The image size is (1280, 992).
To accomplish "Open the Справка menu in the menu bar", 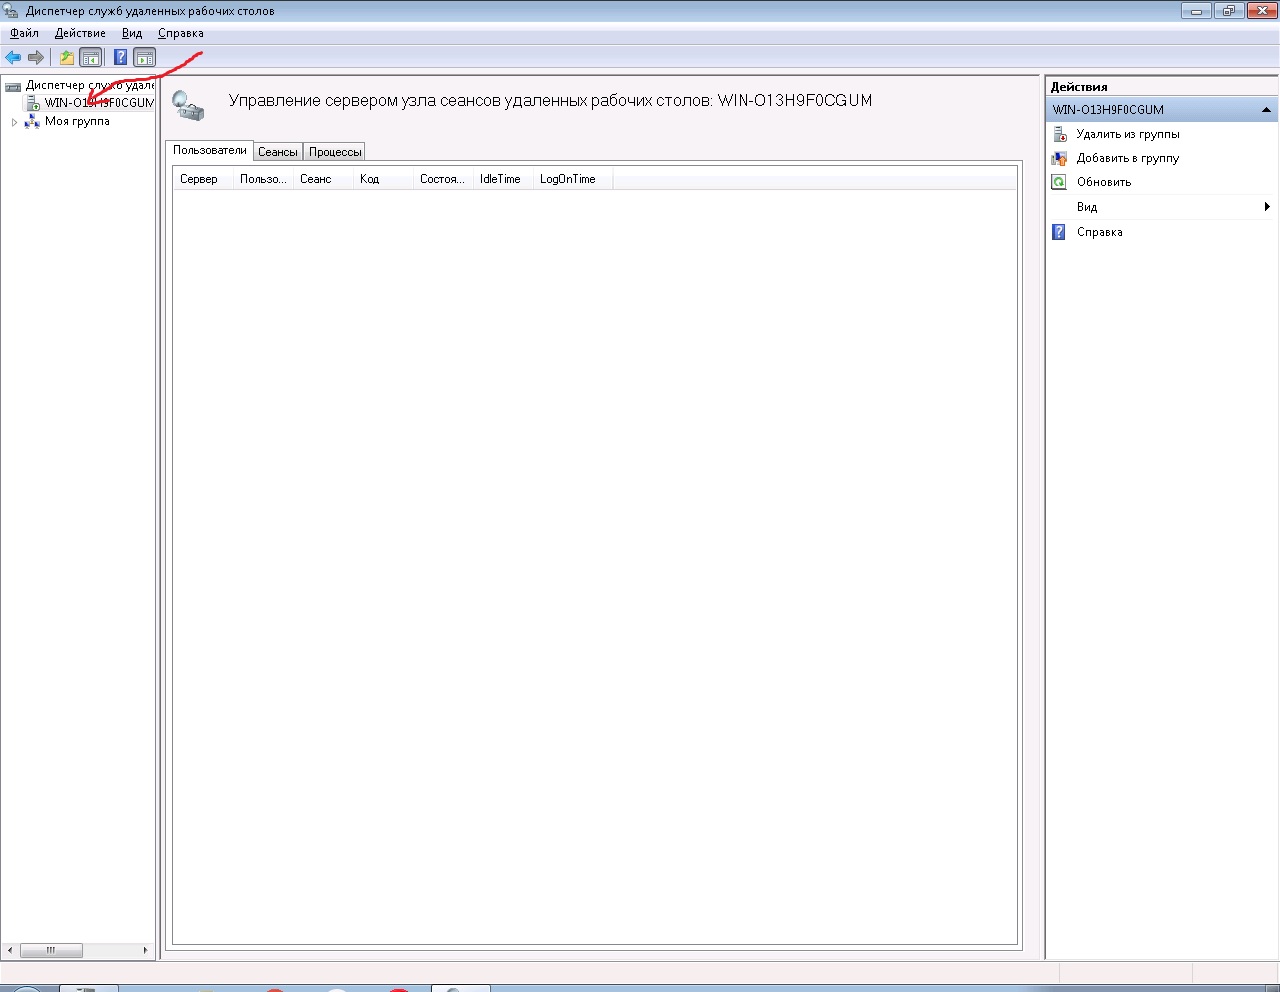I will click(181, 33).
